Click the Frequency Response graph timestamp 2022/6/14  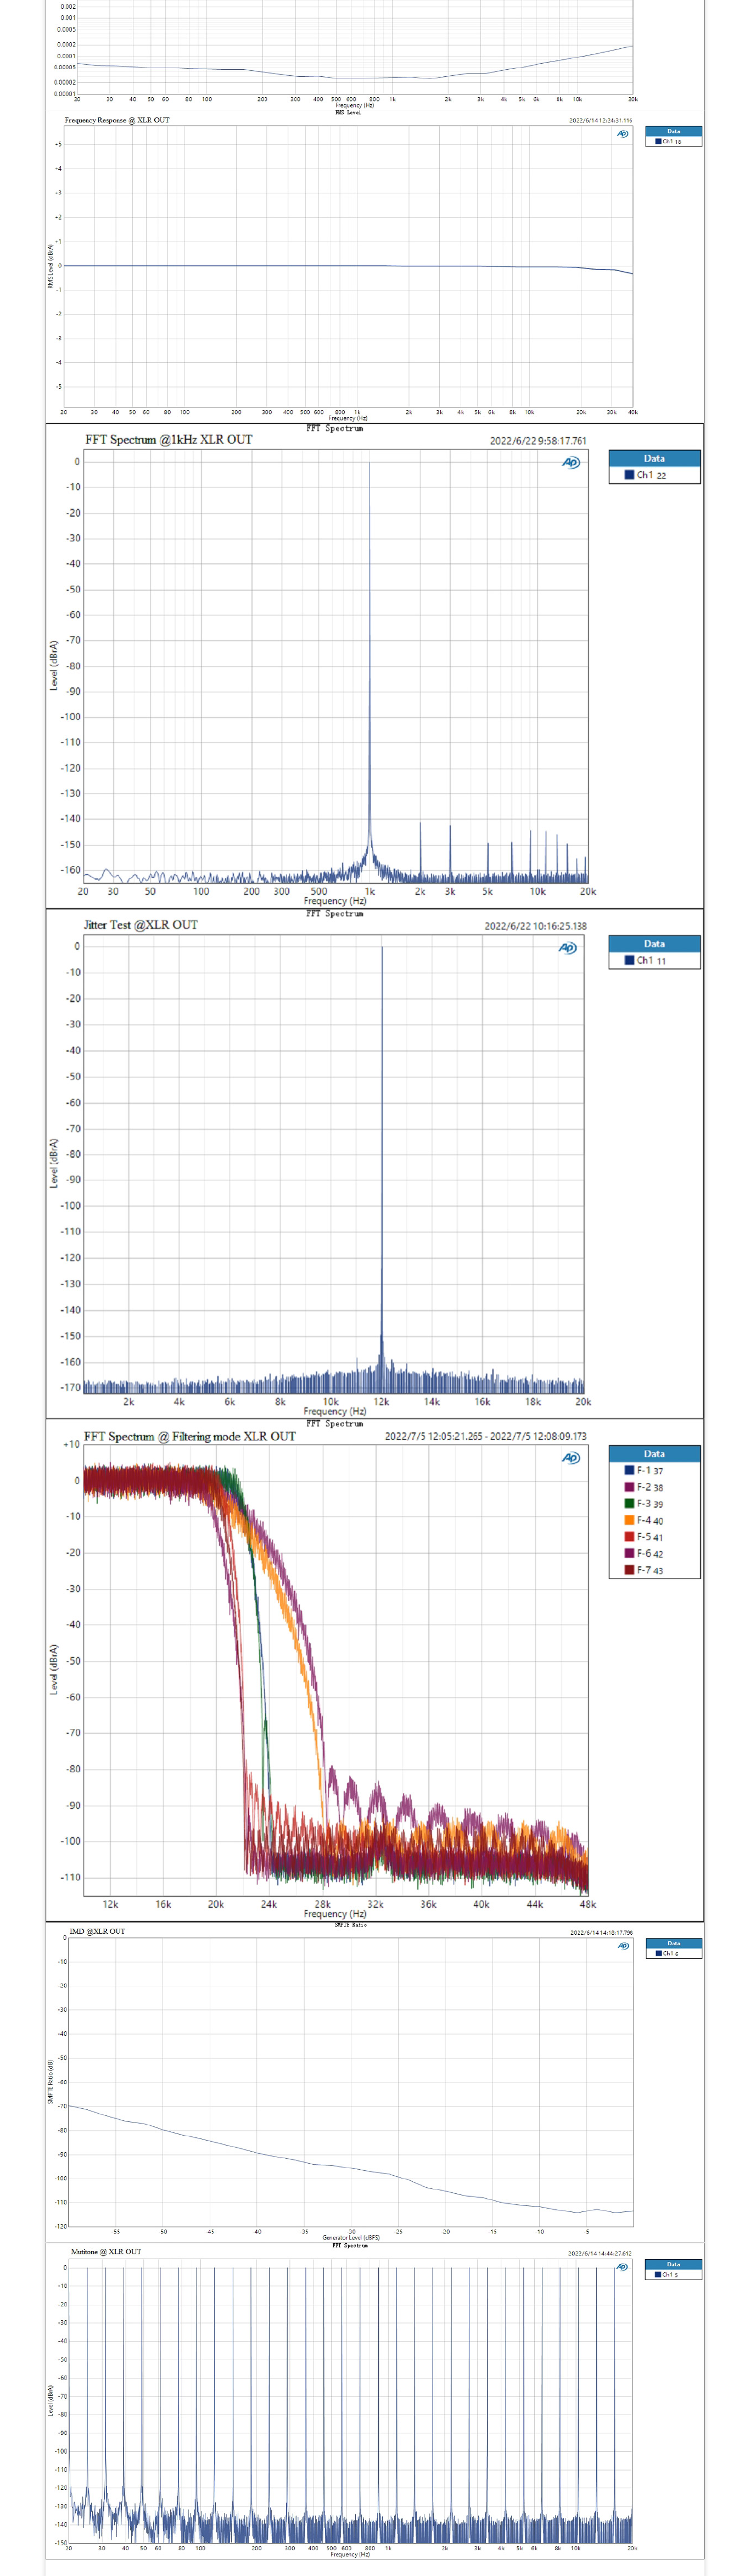601,120
